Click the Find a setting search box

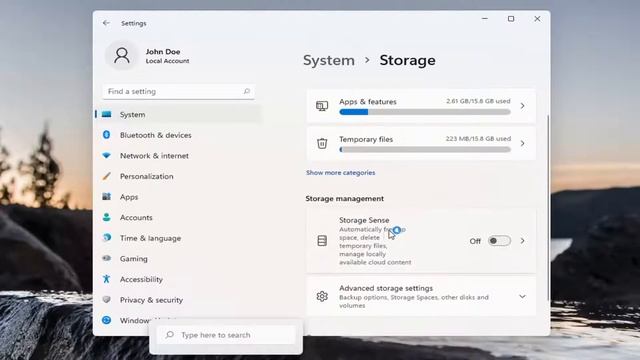[178, 91]
